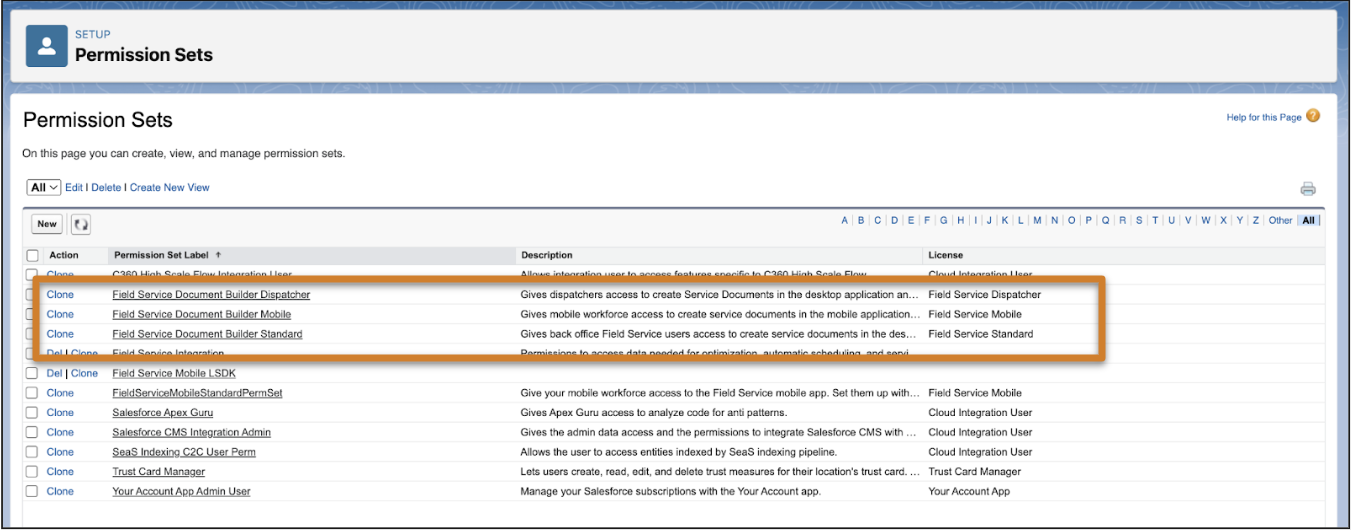The width and height of the screenshot is (1352, 530).
Task: Click the Trust Card Manager license cell
Action: (975, 471)
